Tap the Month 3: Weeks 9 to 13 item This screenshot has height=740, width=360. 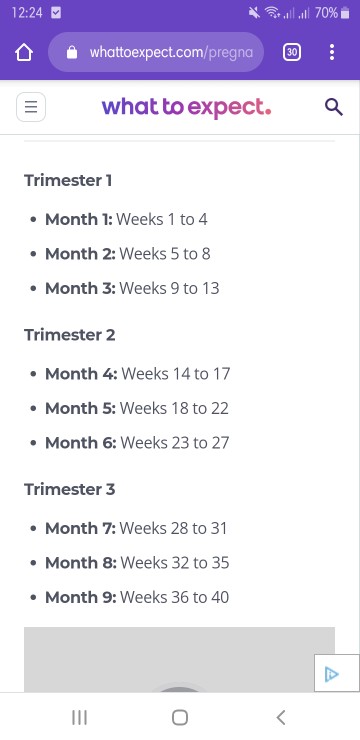coord(132,288)
